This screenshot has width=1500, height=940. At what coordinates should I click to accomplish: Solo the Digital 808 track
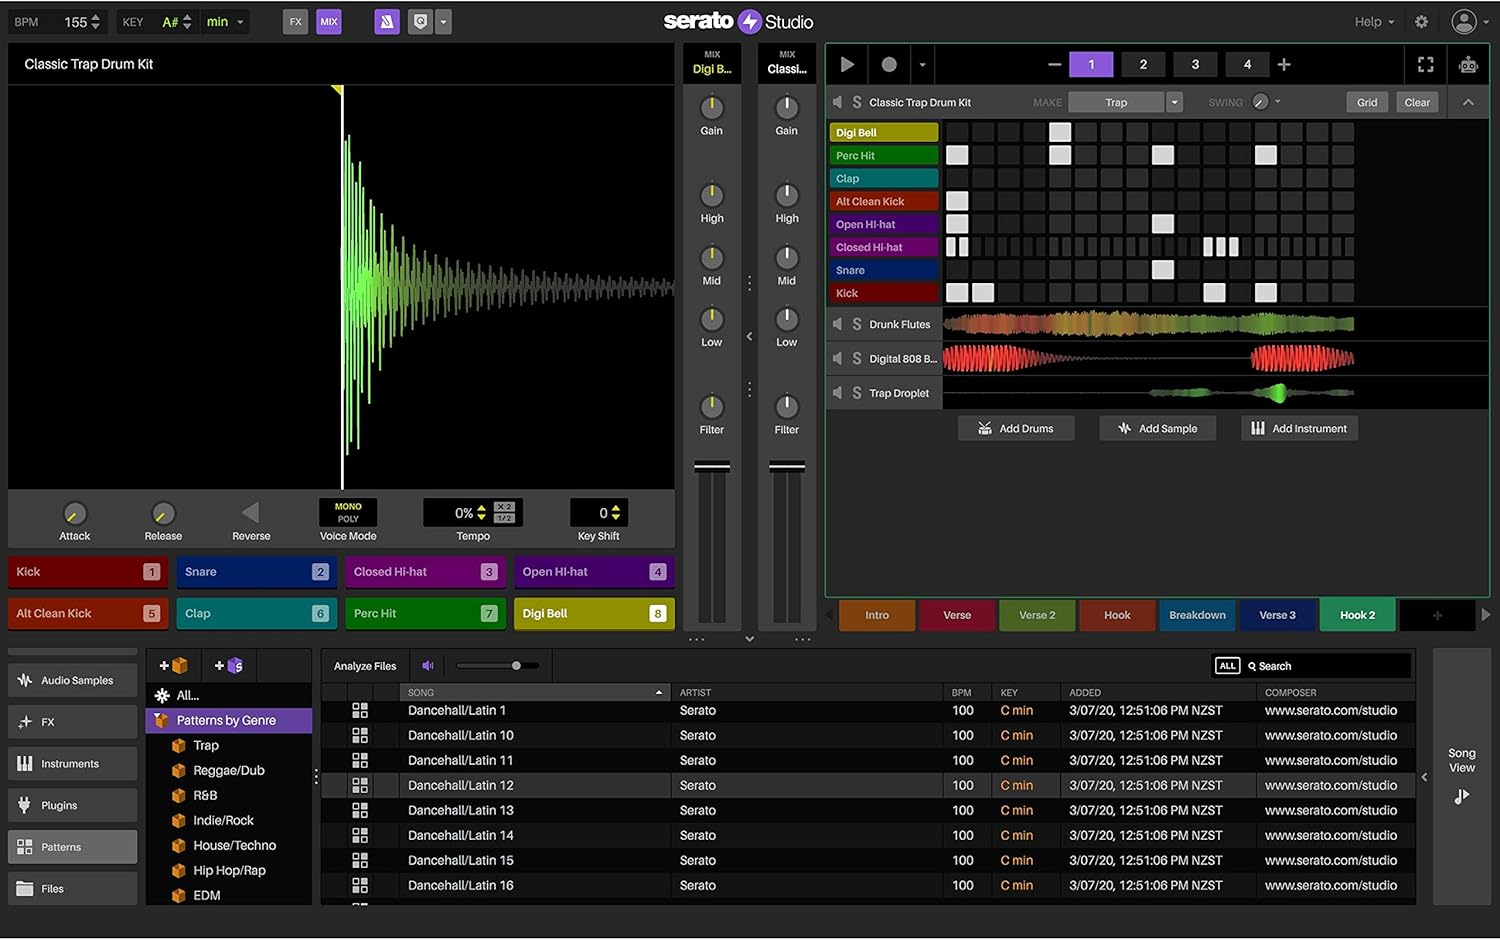pyautogui.click(x=857, y=358)
